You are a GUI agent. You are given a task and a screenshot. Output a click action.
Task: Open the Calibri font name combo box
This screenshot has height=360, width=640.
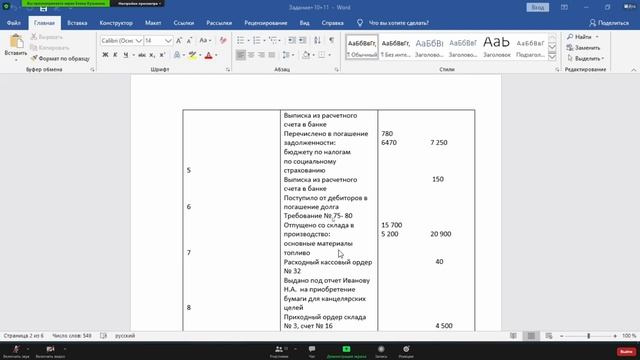point(121,40)
